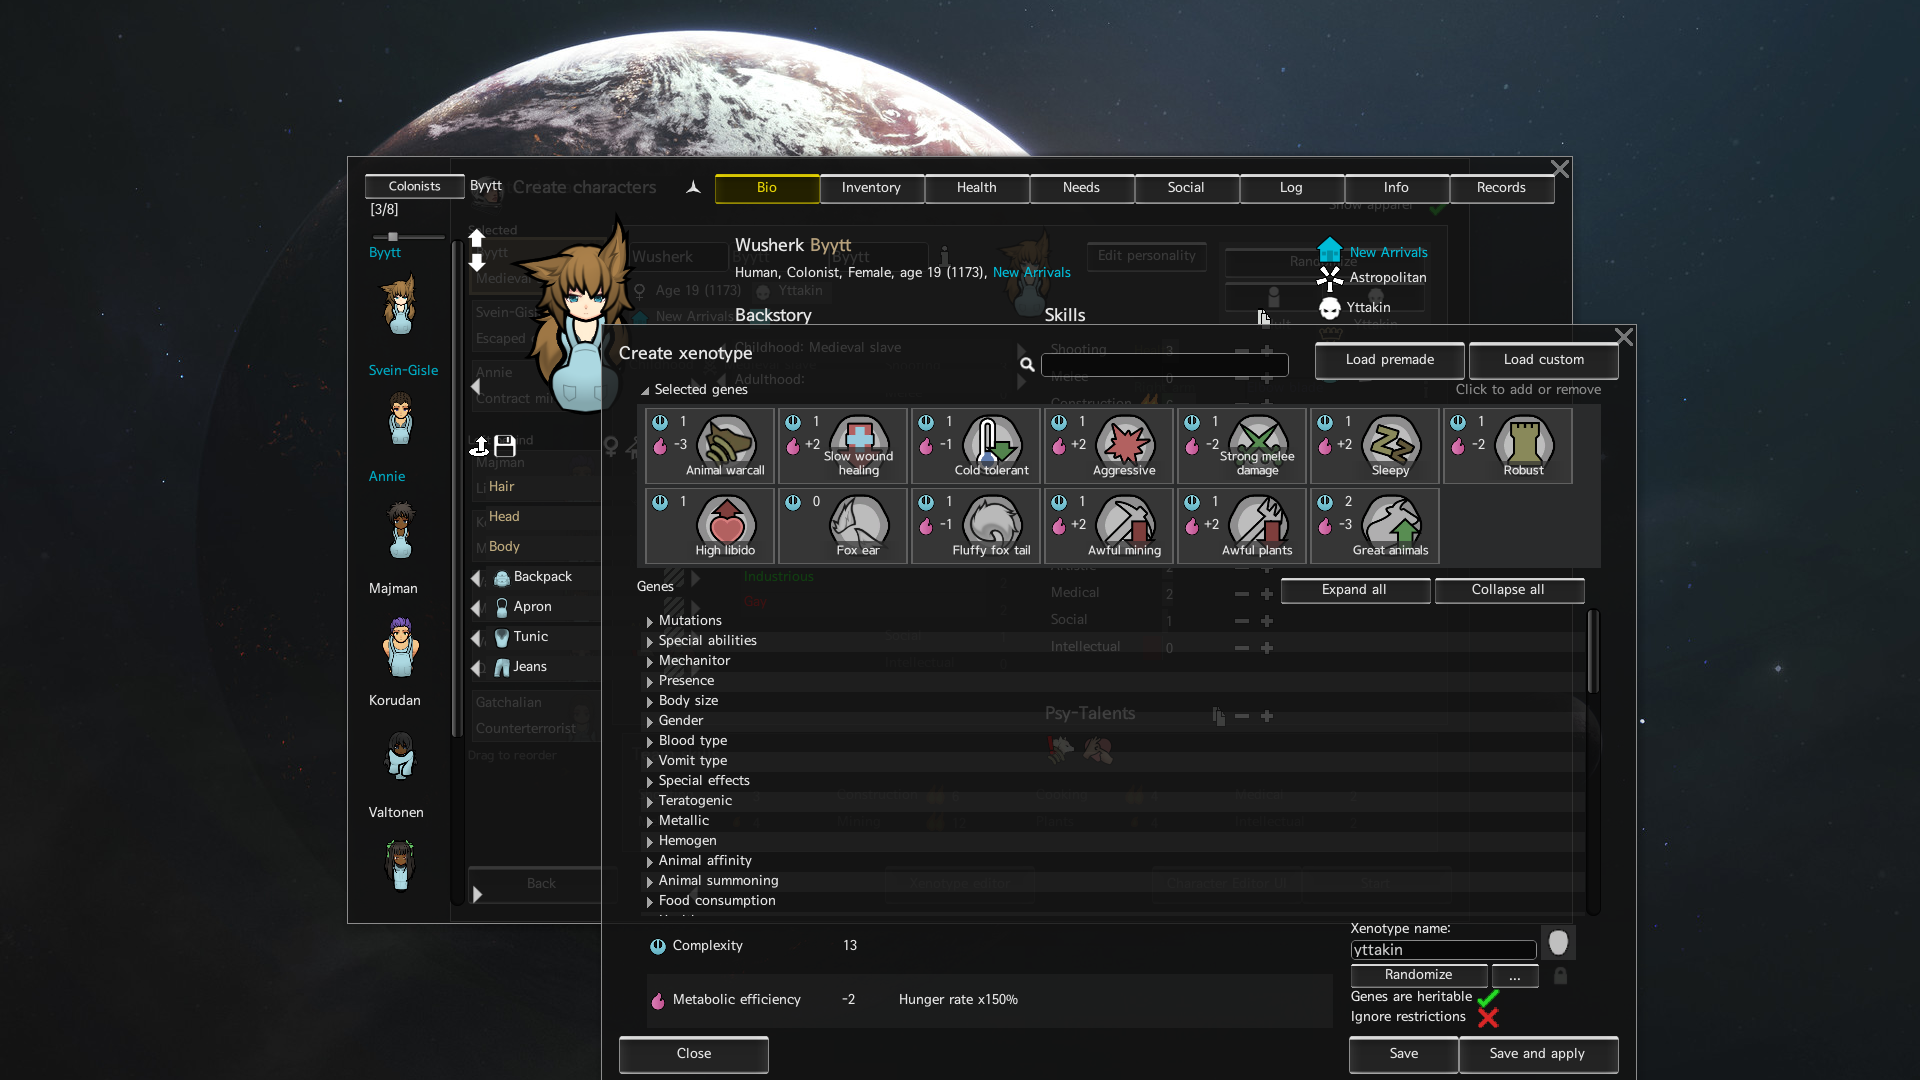Open the Bio tab

pyautogui.click(x=767, y=188)
